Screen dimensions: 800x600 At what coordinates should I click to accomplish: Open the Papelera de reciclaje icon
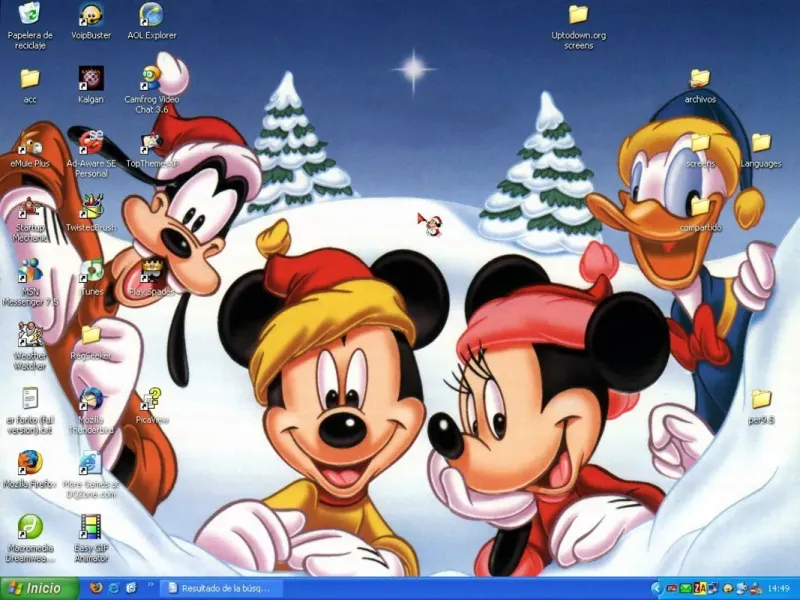coord(30,26)
